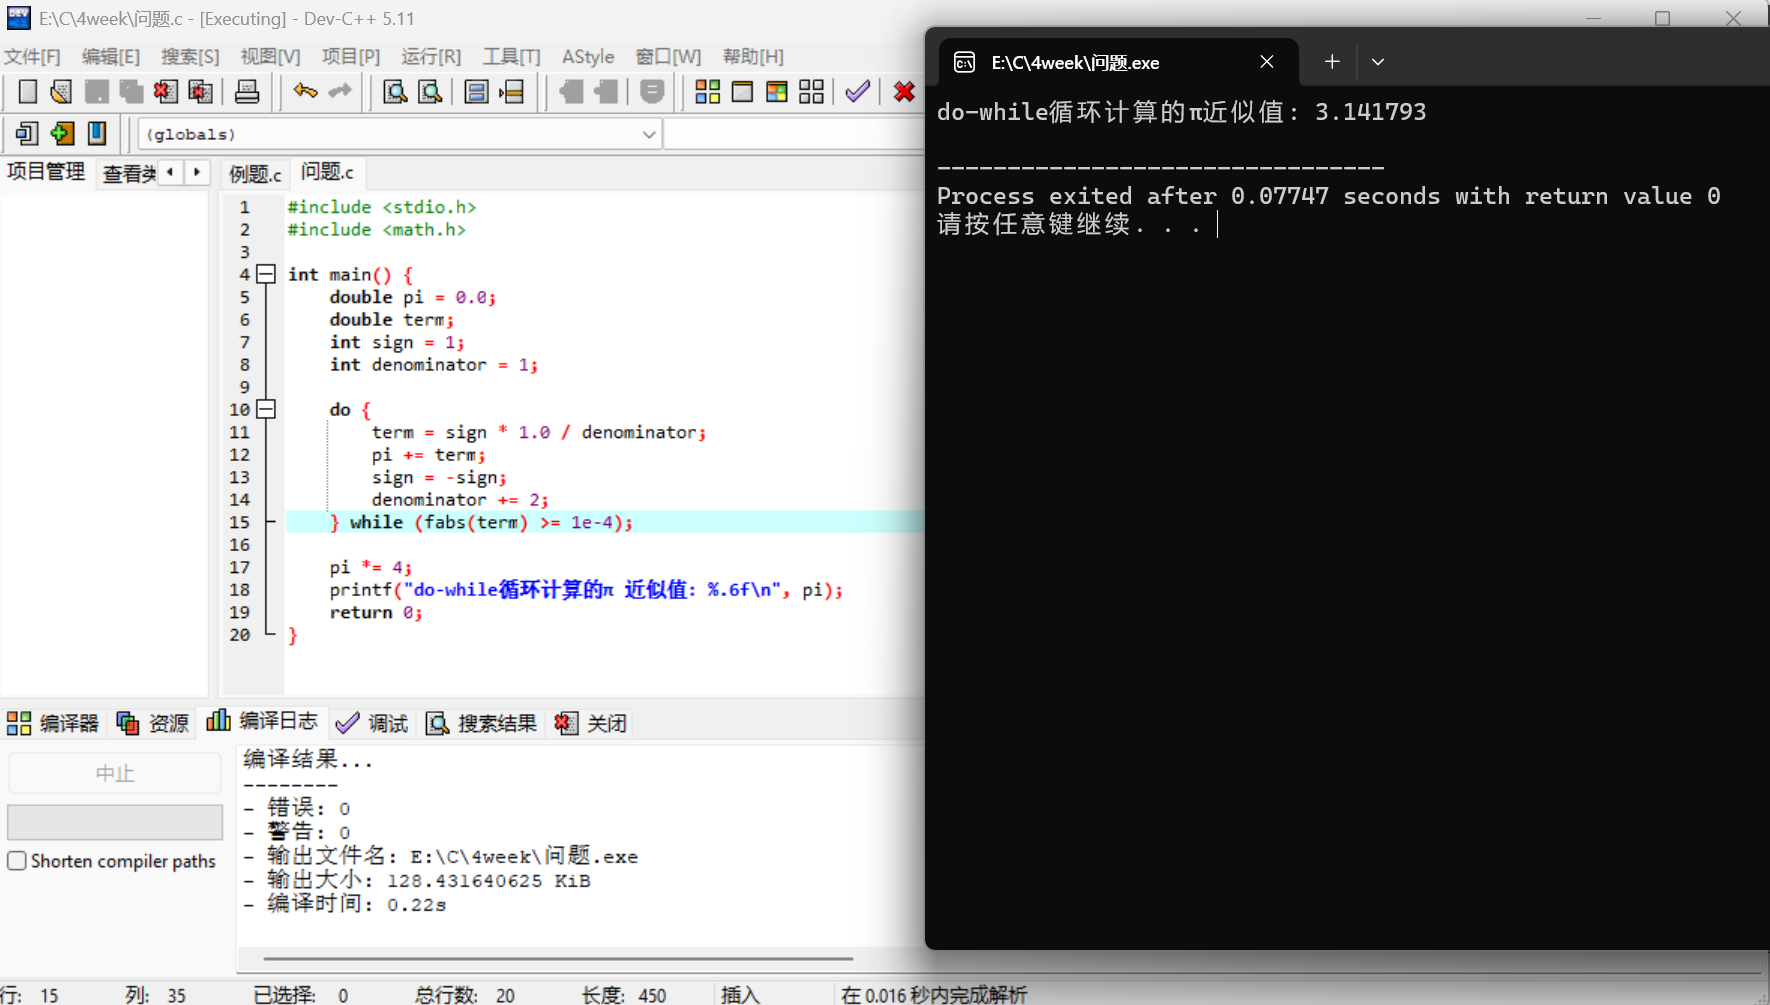The width and height of the screenshot is (1770, 1005).
Task: Start debugging with the checkmark icon
Action: point(858,92)
